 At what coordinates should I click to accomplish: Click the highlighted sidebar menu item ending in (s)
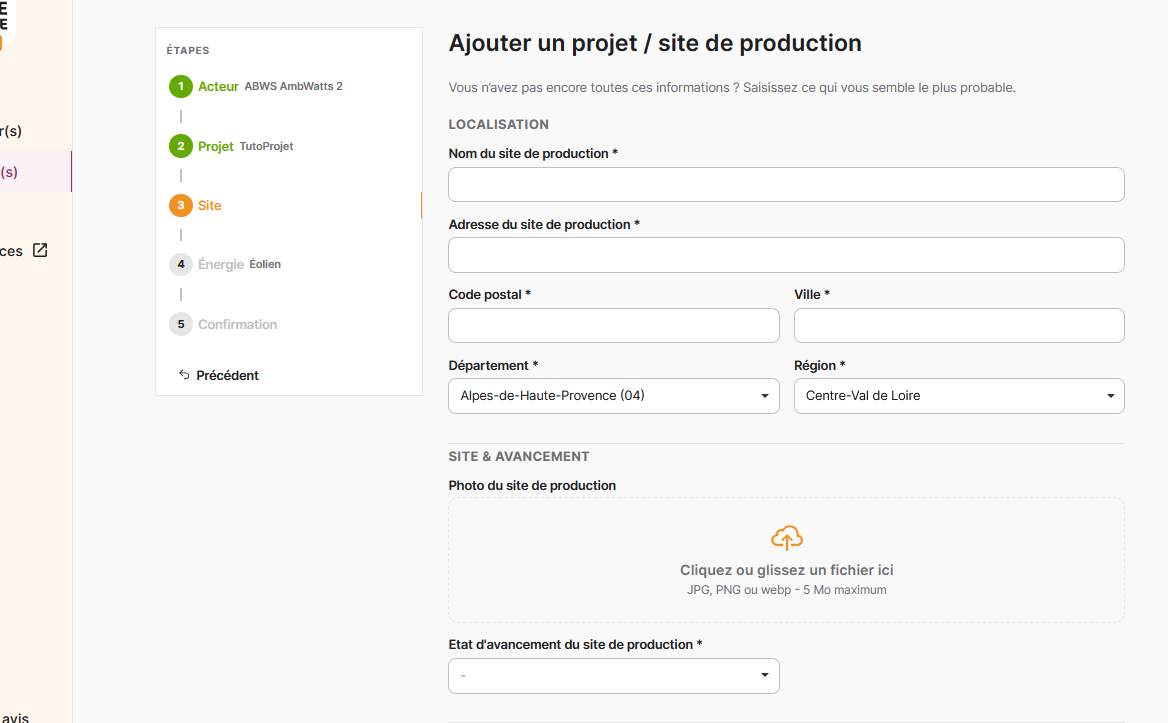click(36, 172)
